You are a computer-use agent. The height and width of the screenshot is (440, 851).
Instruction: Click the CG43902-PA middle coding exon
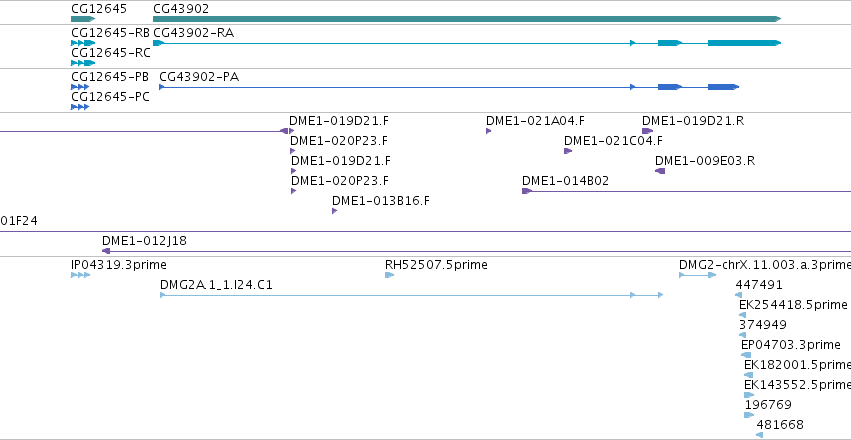coord(670,87)
